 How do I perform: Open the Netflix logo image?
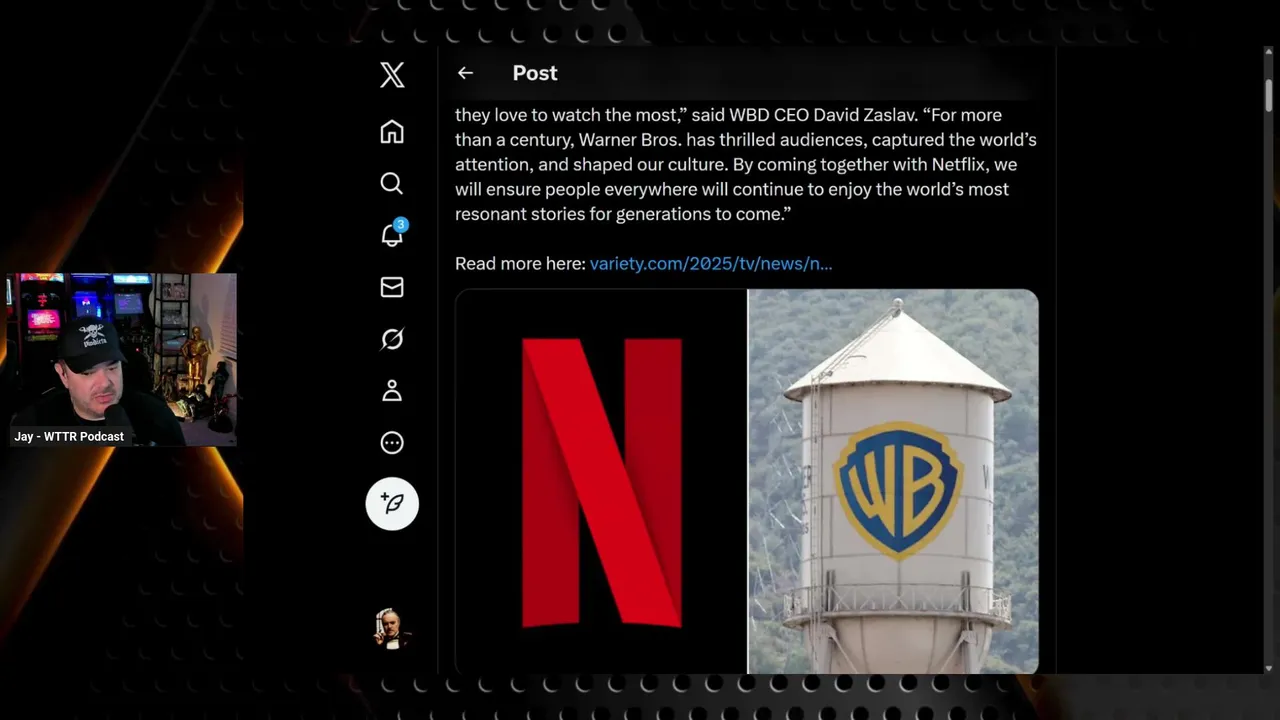pyautogui.click(x=601, y=481)
